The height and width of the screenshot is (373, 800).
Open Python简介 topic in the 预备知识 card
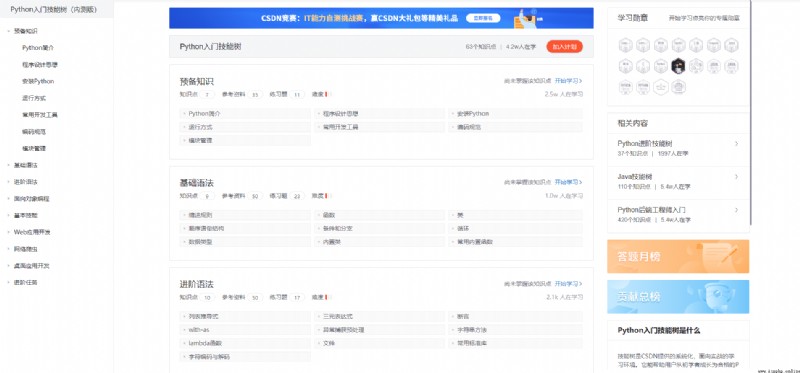245,114
